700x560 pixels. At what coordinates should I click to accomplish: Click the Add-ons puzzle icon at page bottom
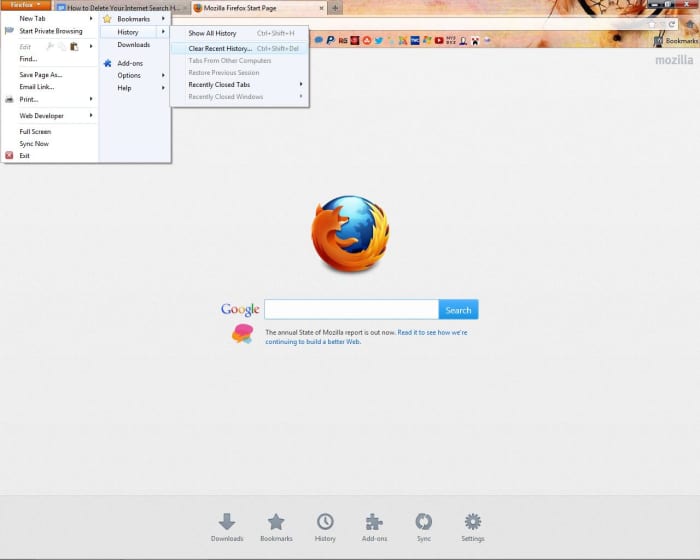374,522
